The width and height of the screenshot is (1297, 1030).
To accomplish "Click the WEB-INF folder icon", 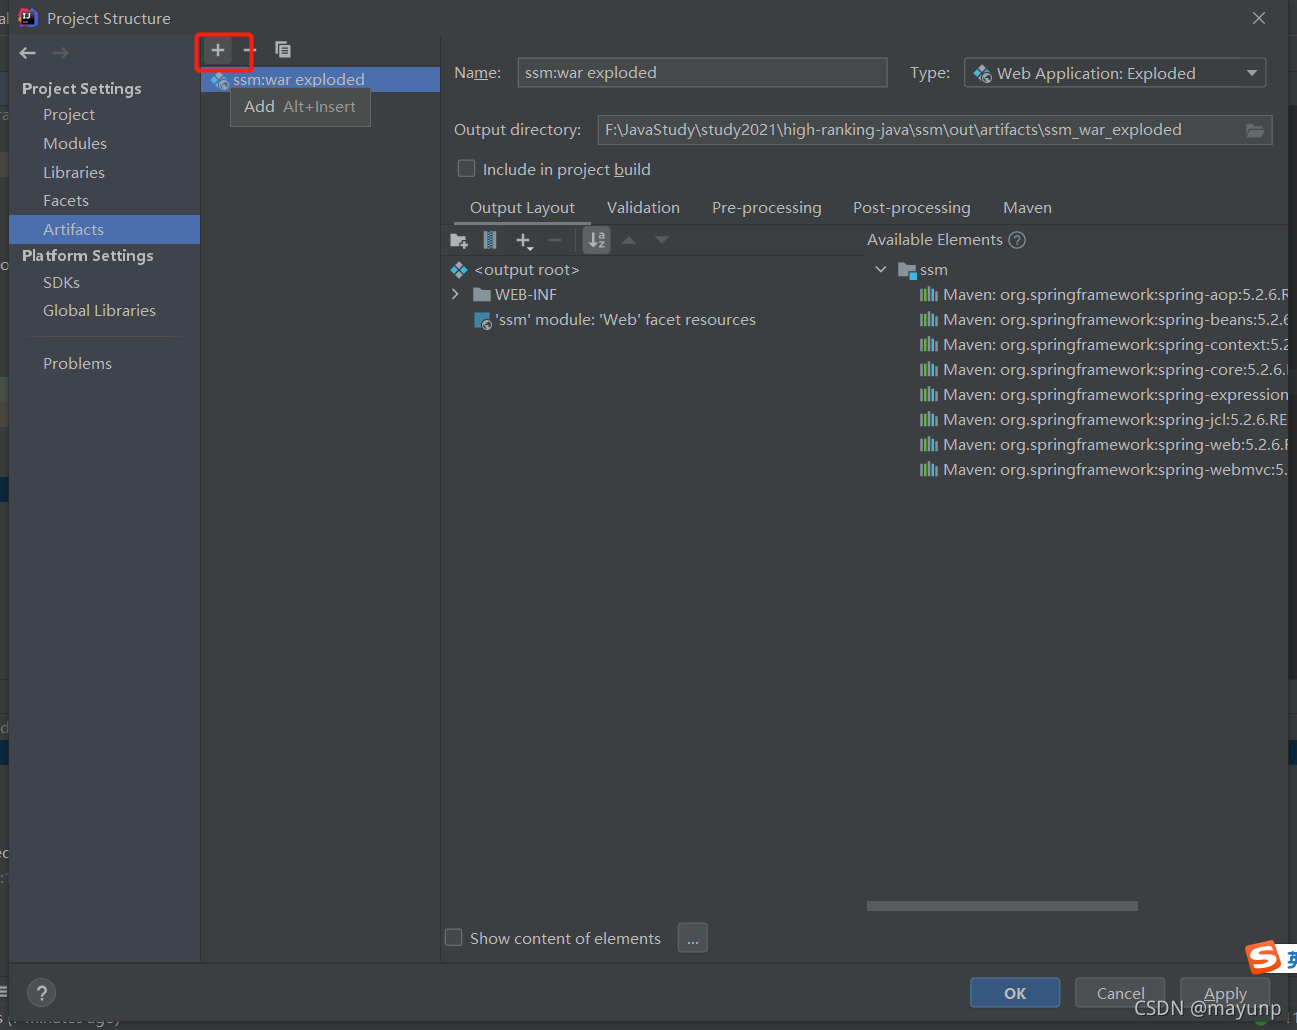I will [x=482, y=295].
